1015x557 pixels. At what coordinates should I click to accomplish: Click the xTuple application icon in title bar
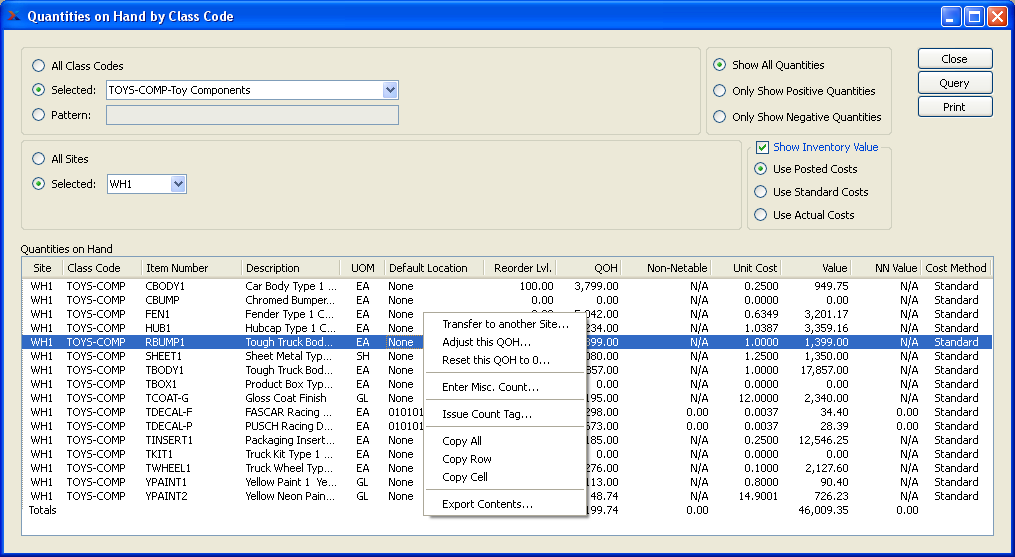click(x=13, y=16)
